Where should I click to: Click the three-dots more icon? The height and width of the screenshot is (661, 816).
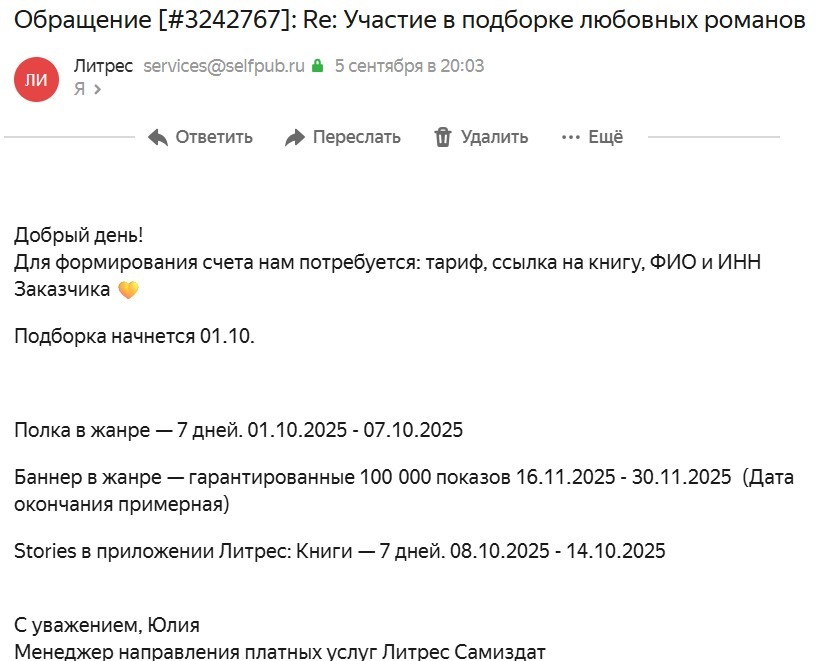click(x=571, y=138)
